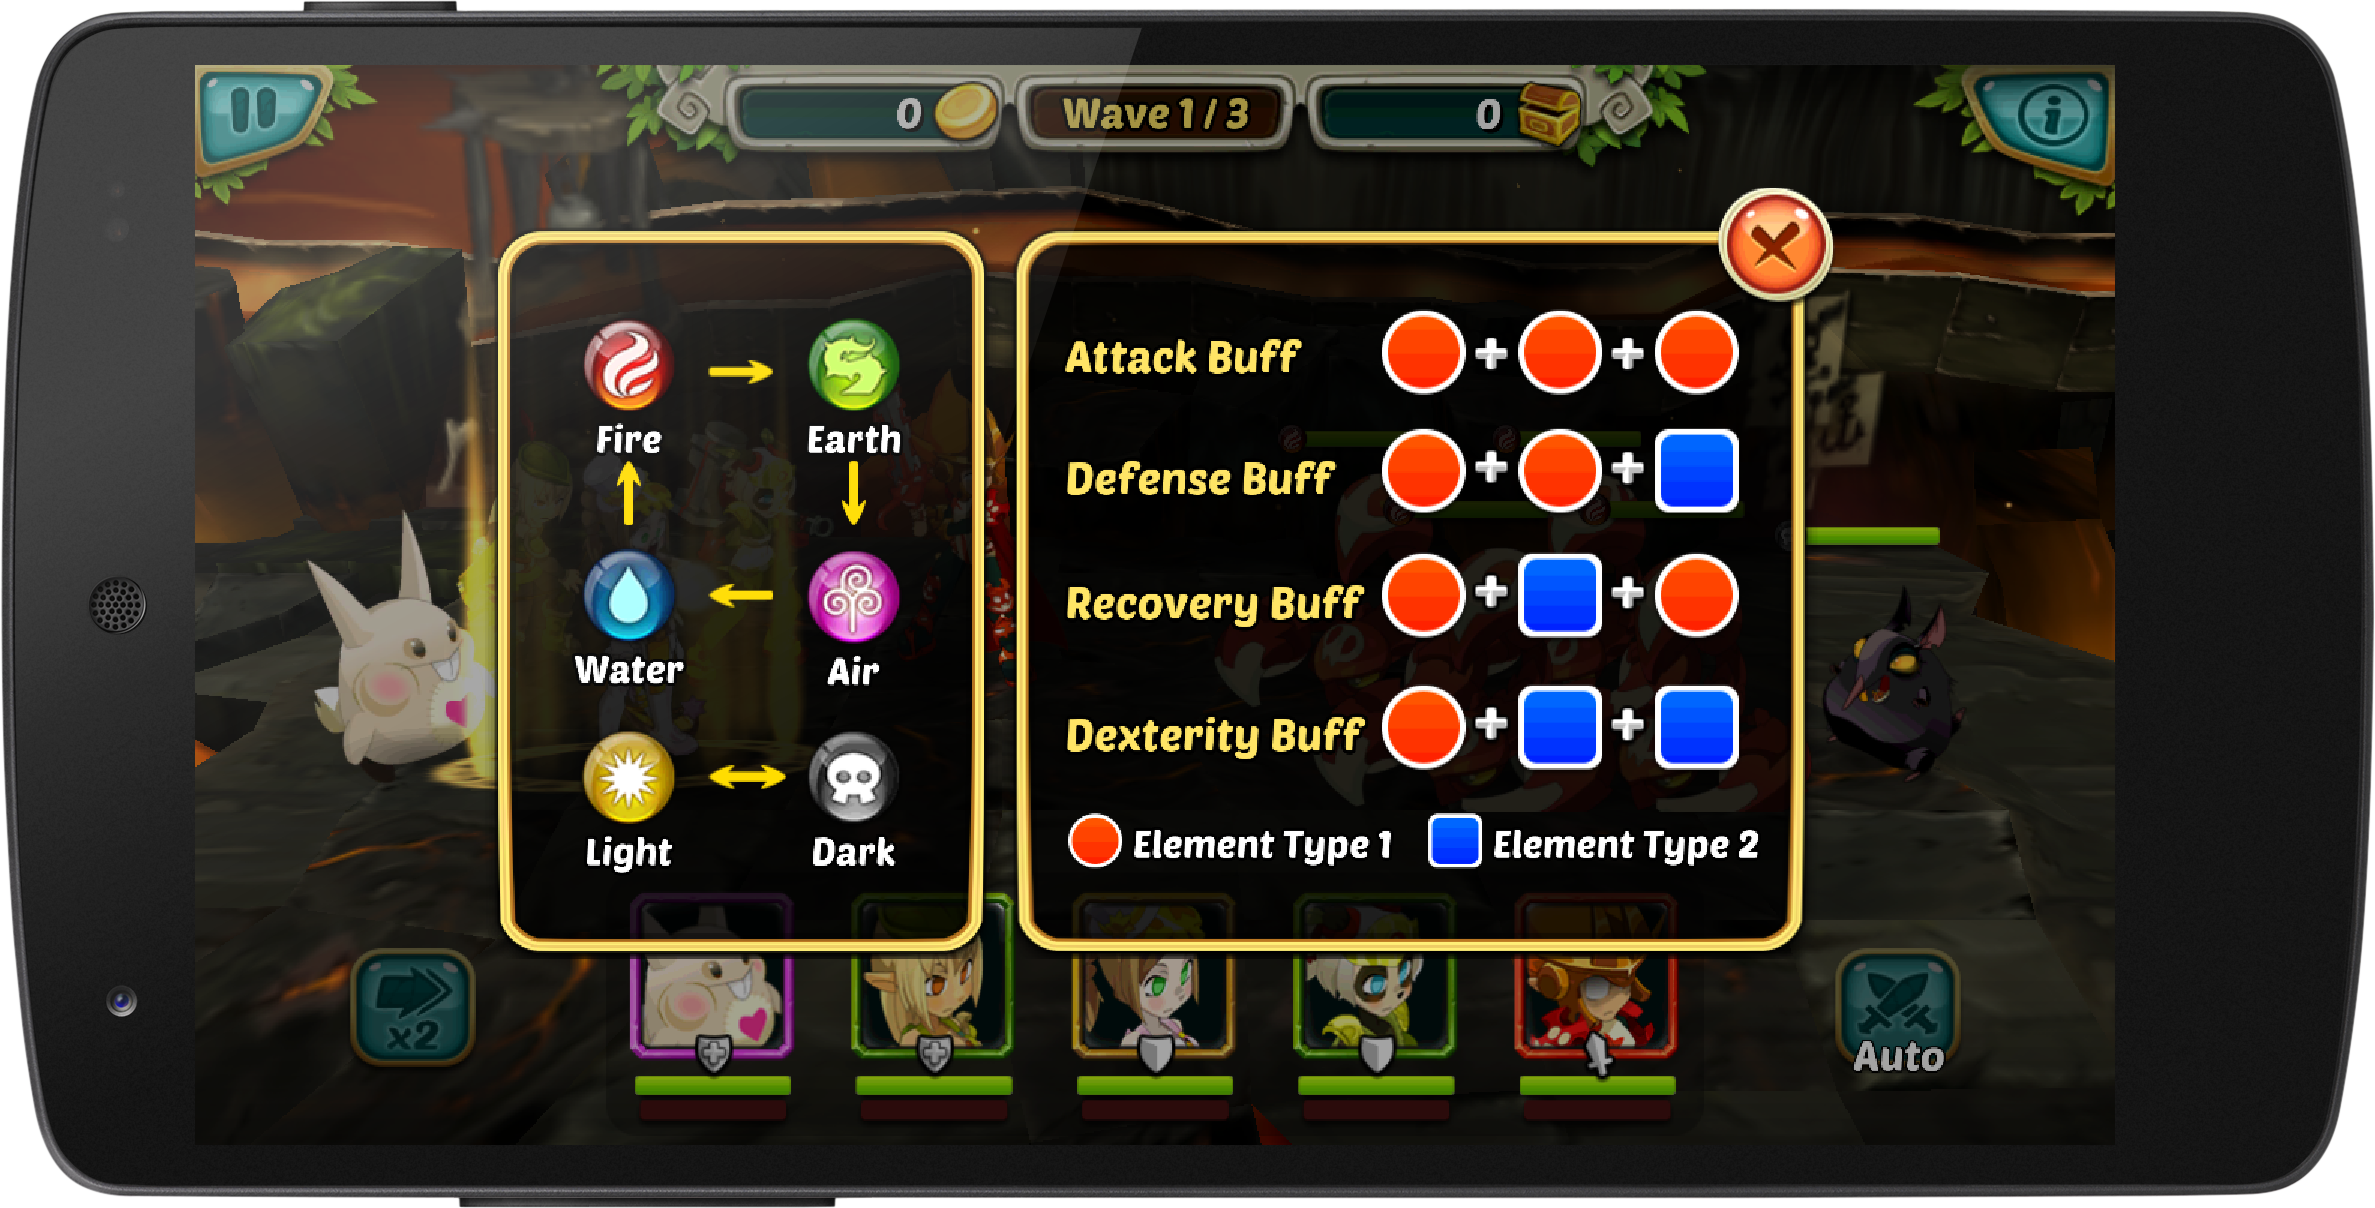This screenshot has width=2375, height=1208.
Task: Click the Attack Buff label
Action: click(1182, 357)
